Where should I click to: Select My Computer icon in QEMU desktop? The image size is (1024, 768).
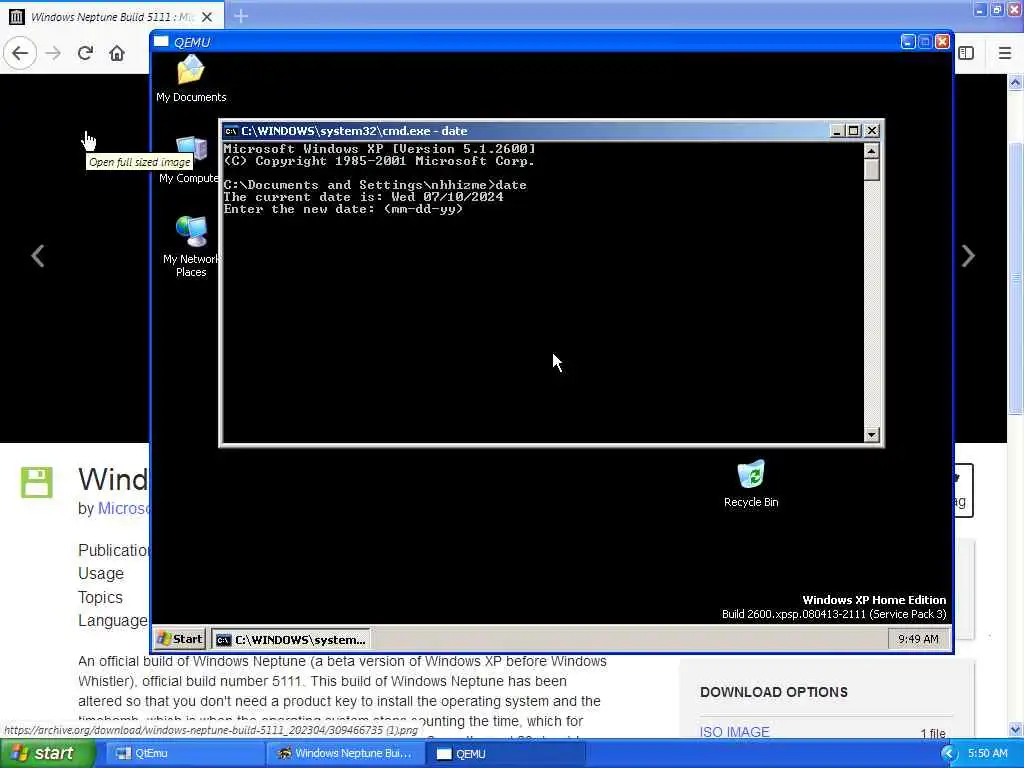[x=191, y=160]
